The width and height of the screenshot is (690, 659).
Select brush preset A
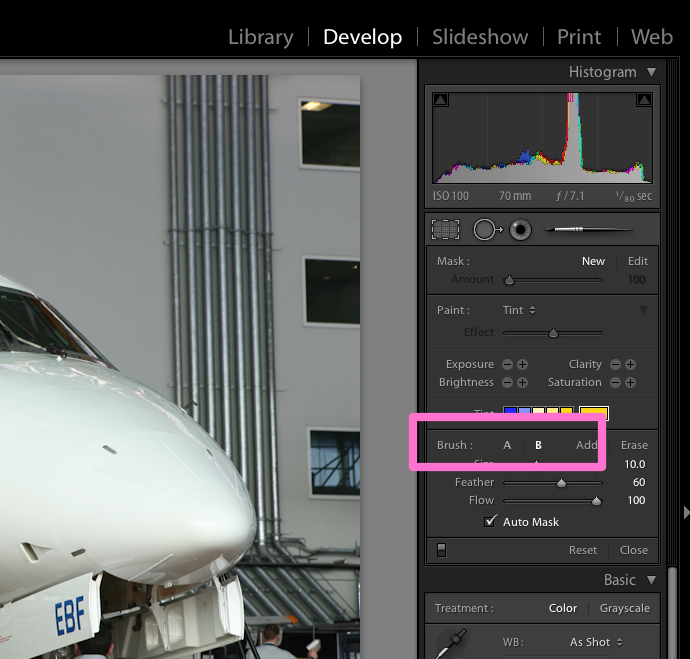[507, 445]
